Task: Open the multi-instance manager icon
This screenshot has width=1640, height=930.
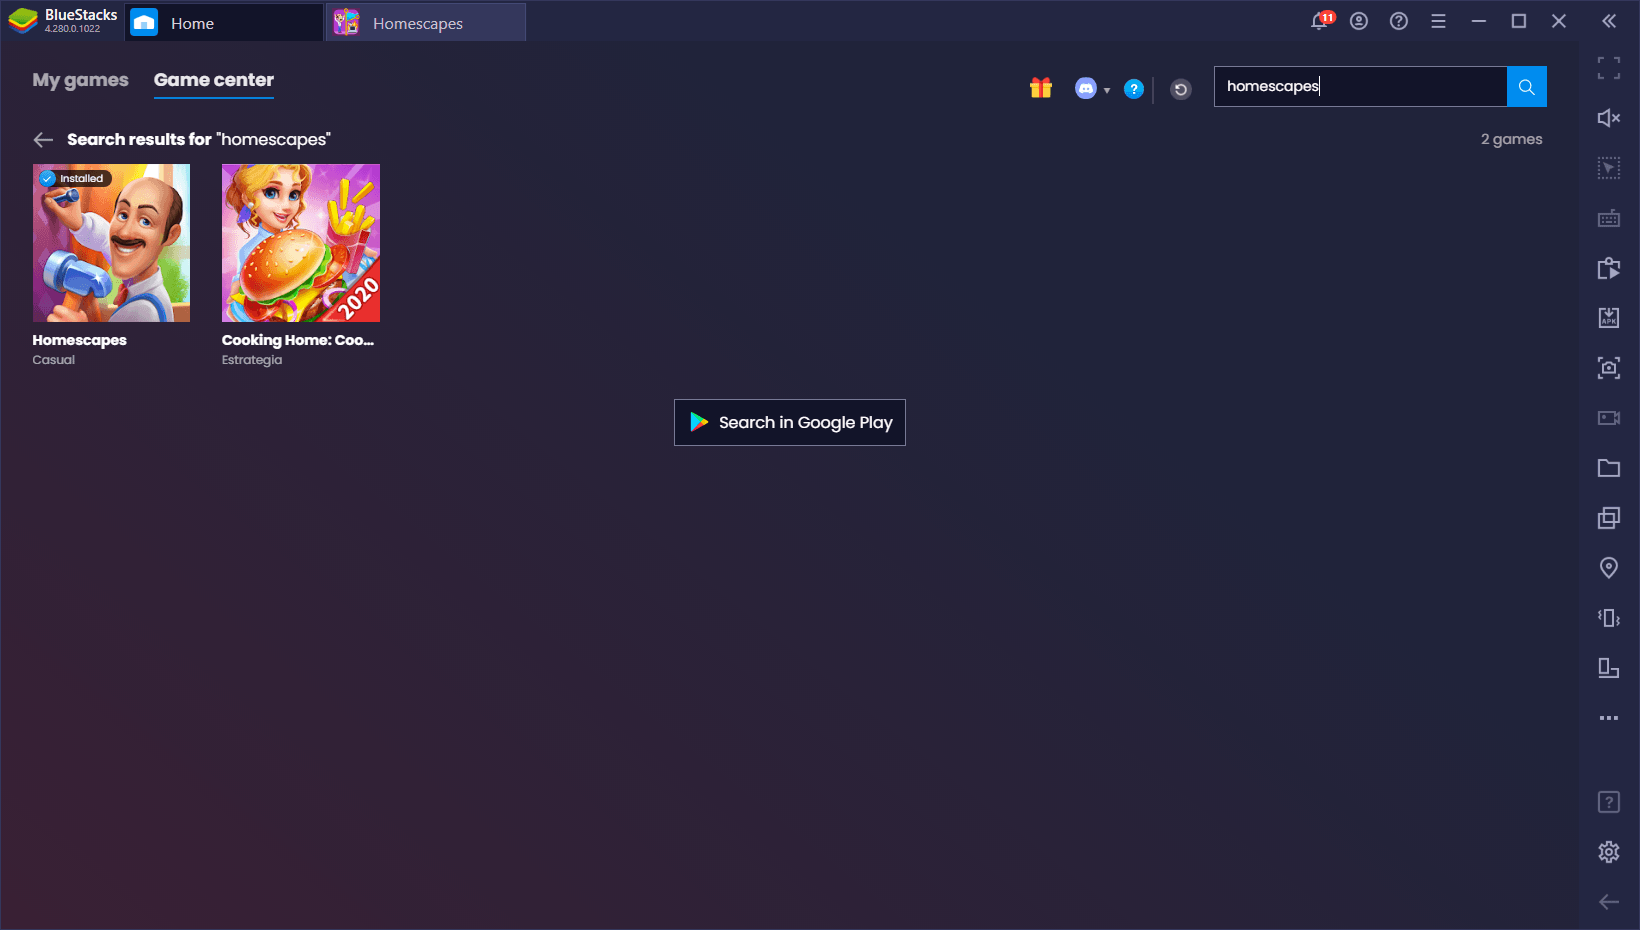Action: coord(1609,518)
